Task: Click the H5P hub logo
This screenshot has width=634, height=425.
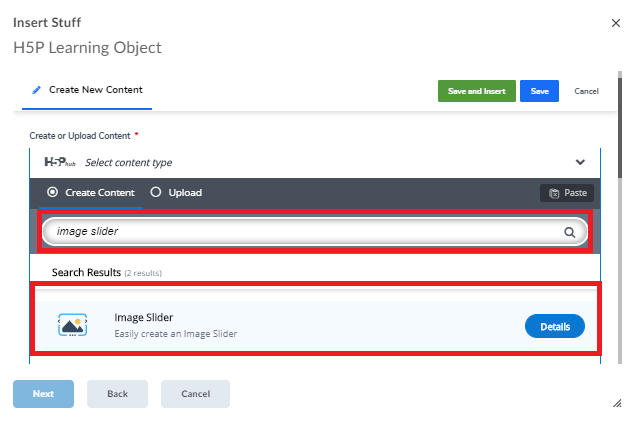Action: coord(60,162)
